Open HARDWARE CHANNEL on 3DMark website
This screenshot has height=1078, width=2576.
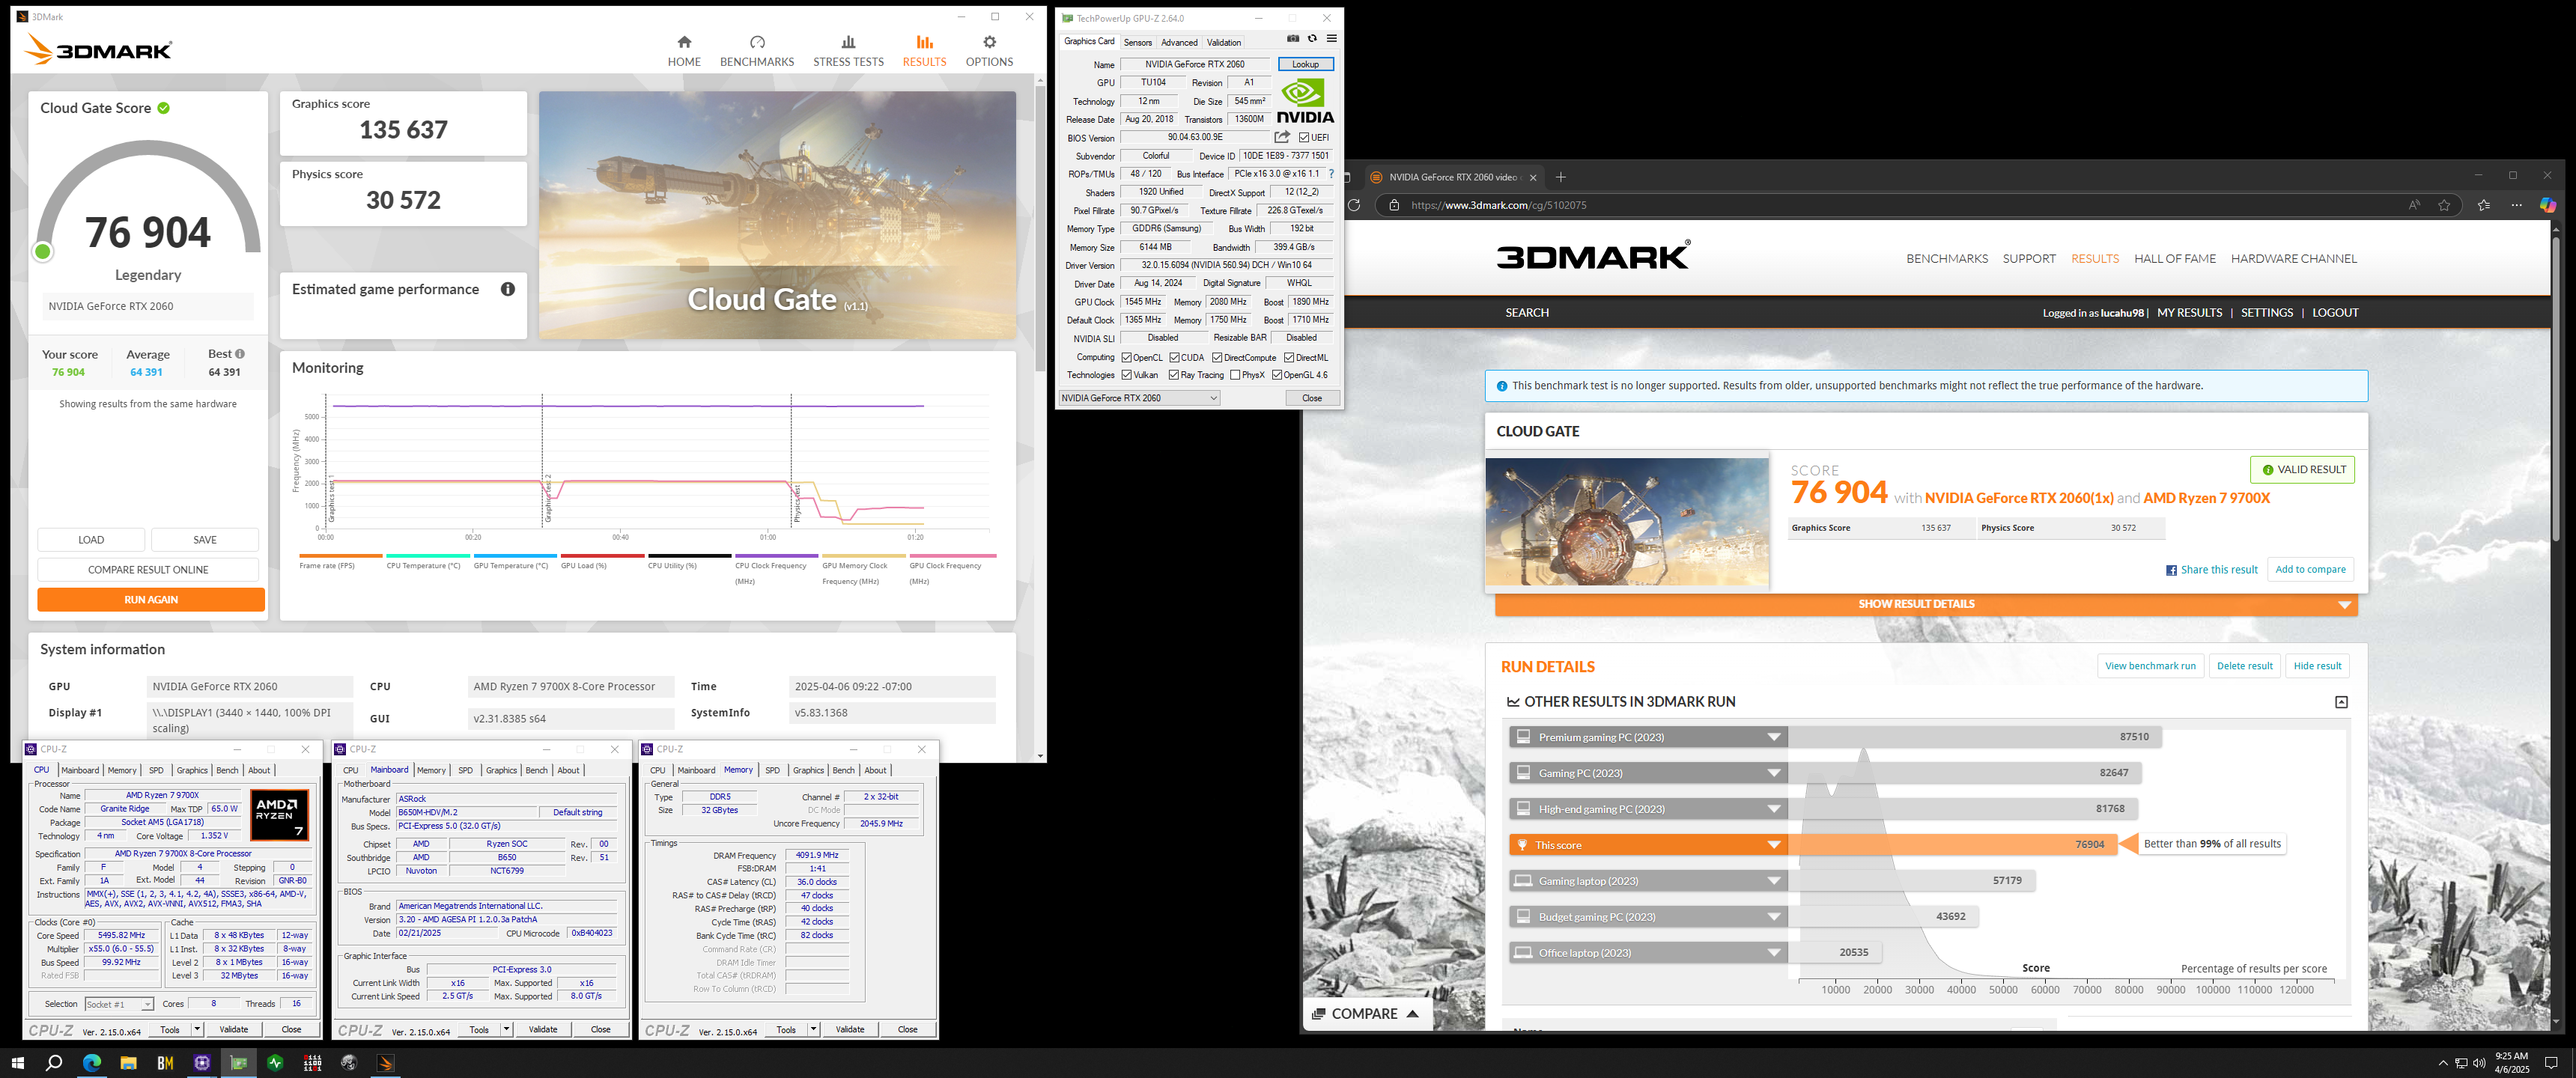tap(2294, 259)
